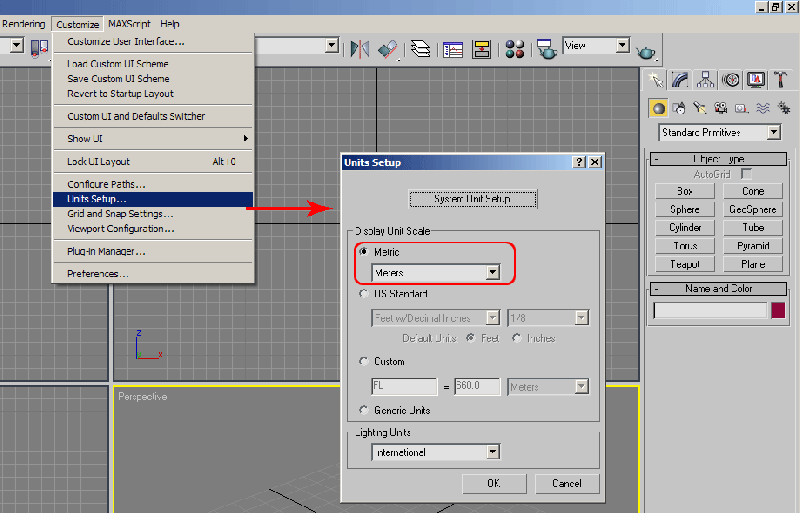Enable the AutoGrid checkbox
This screenshot has height=513, width=800.
[x=746, y=174]
